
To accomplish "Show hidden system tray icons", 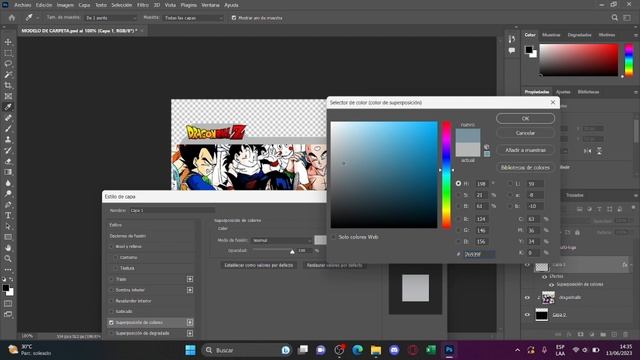I will [517, 350].
